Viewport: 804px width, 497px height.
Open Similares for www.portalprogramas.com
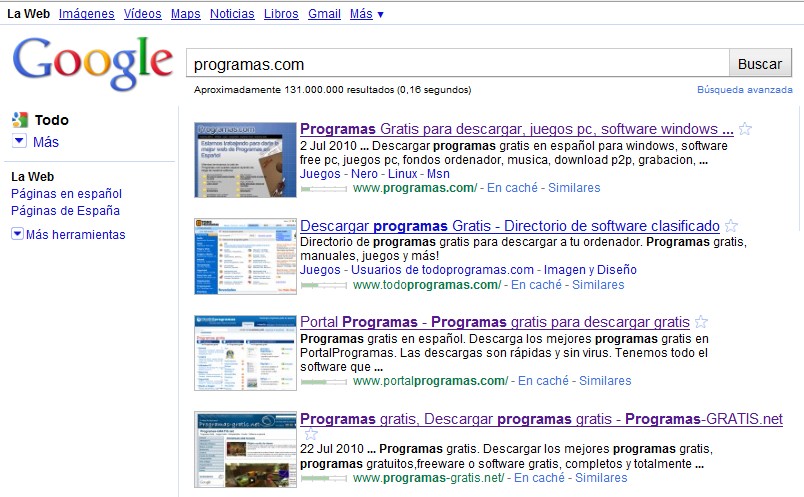pyautogui.click(x=605, y=381)
